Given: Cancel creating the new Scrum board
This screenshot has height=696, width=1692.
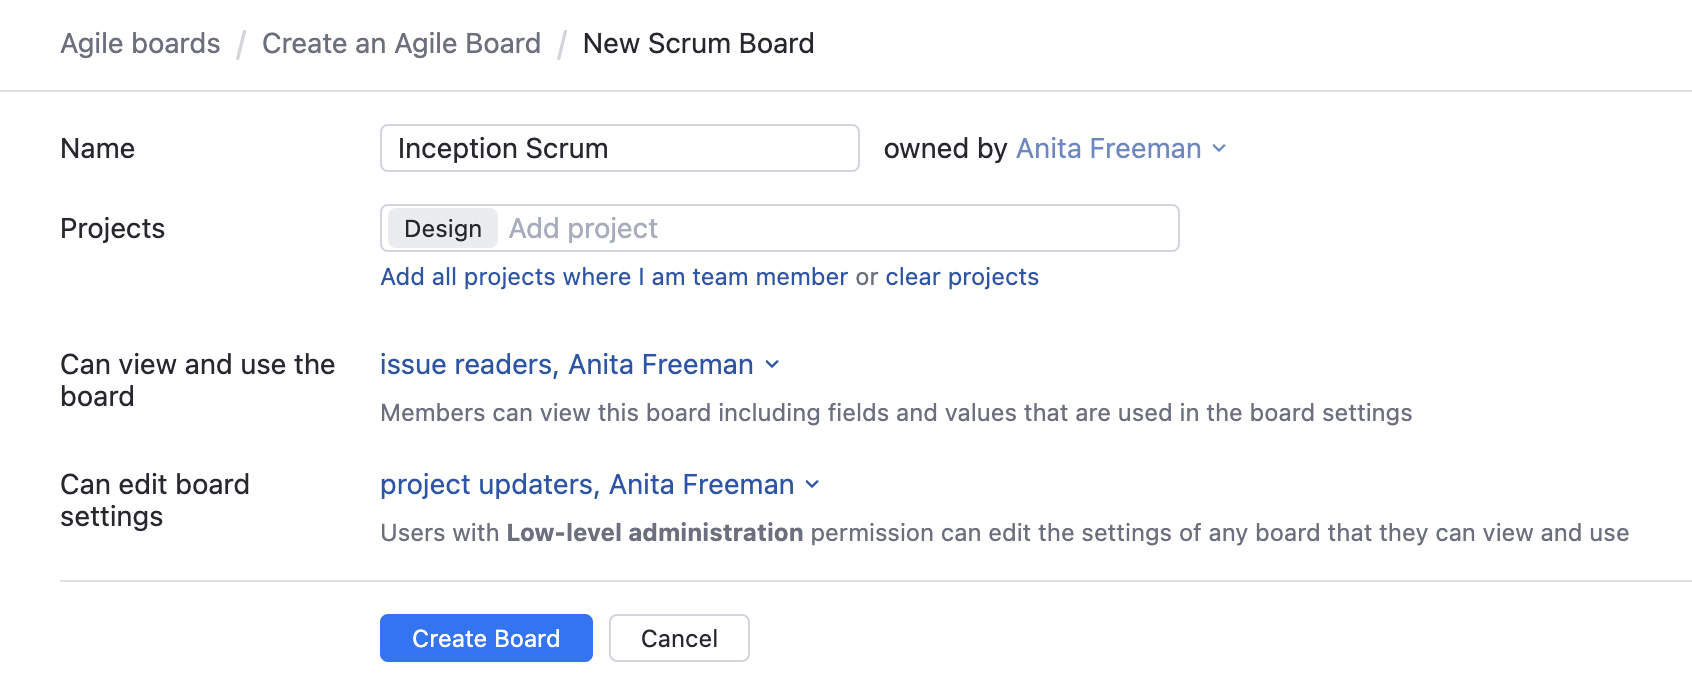Looking at the screenshot, I should pos(679,637).
